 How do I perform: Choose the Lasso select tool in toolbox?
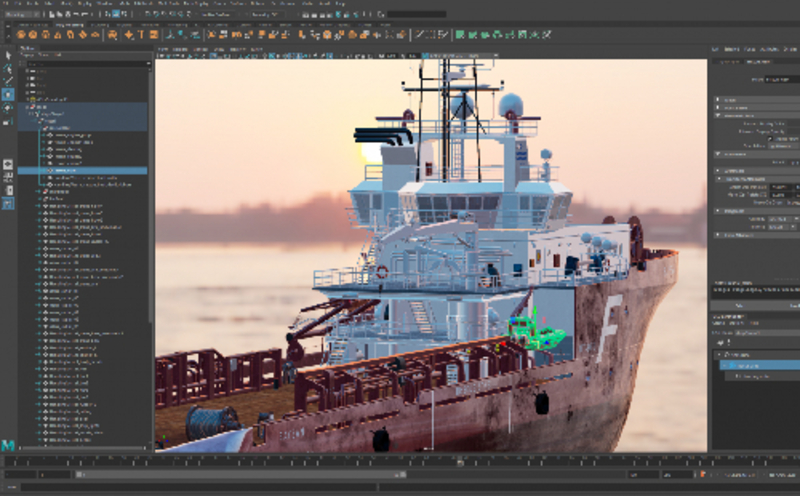pyautogui.click(x=8, y=68)
